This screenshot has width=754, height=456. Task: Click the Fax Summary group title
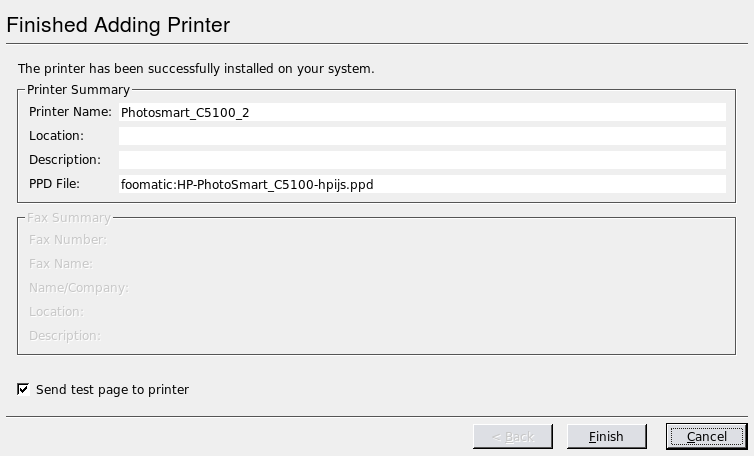[x=69, y=218]
